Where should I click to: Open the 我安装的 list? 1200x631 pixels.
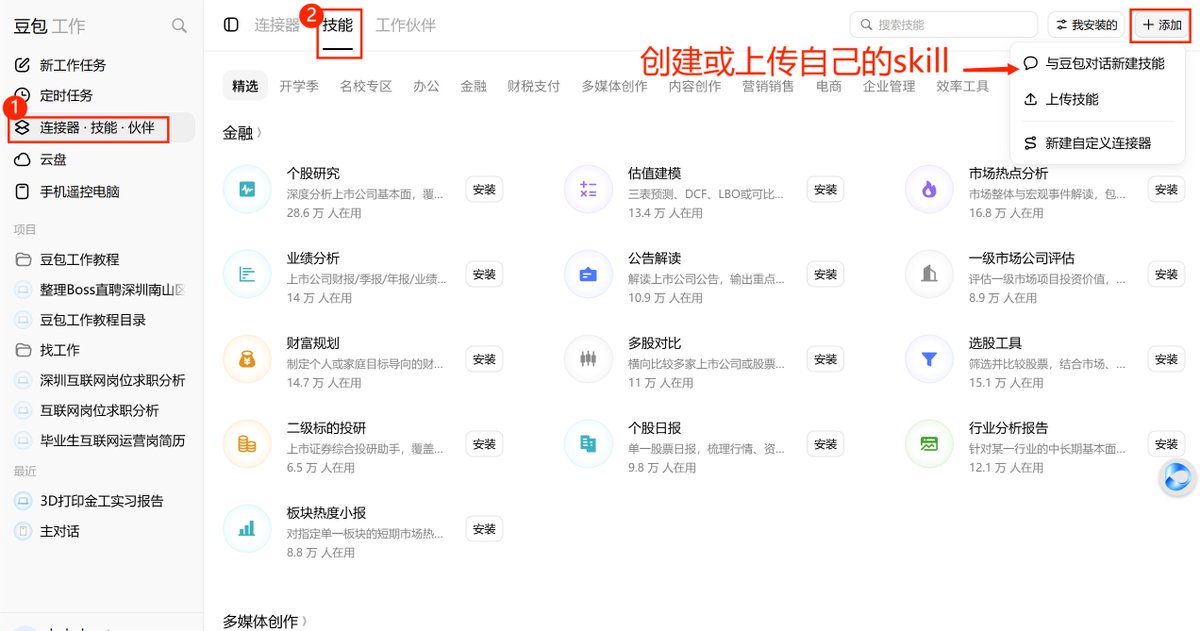tap(1086, 24)
